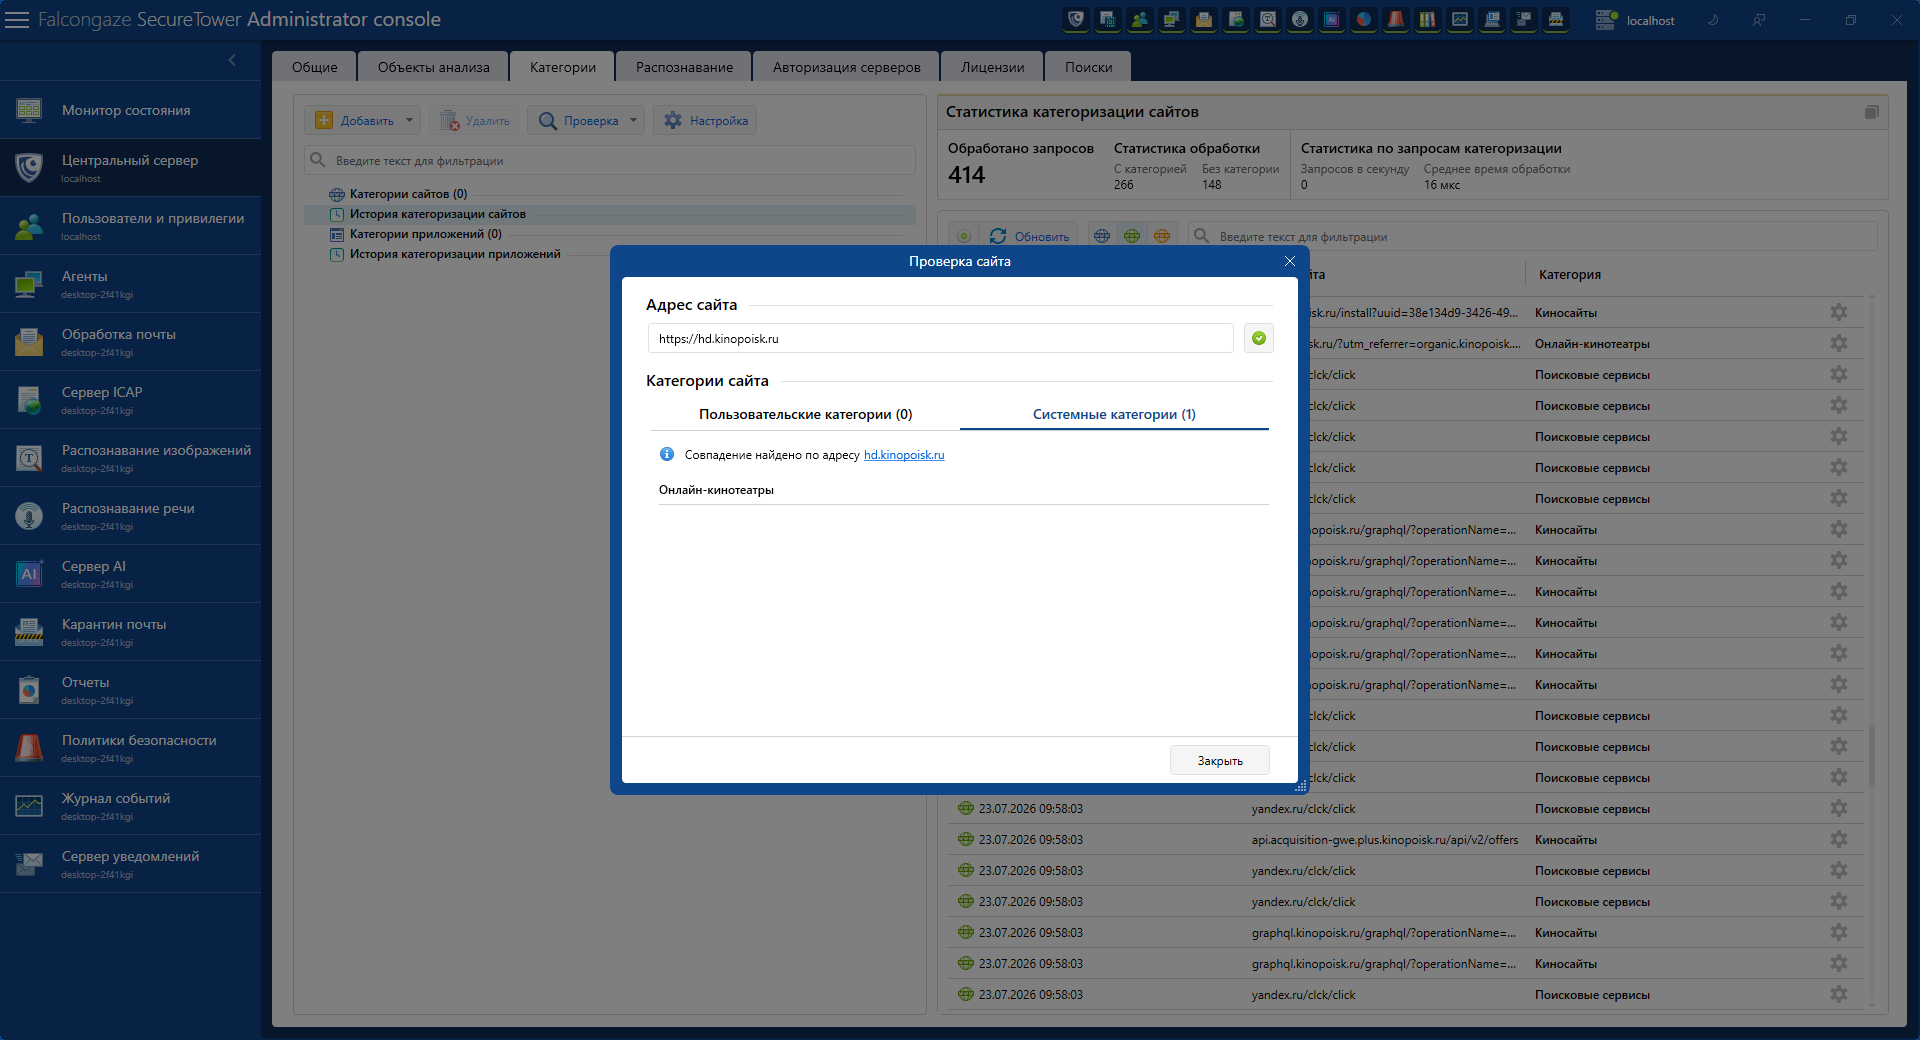1920x1040 pixels.
Task: Toggle the green globe filter
Action: click(x=1132, y=236)
